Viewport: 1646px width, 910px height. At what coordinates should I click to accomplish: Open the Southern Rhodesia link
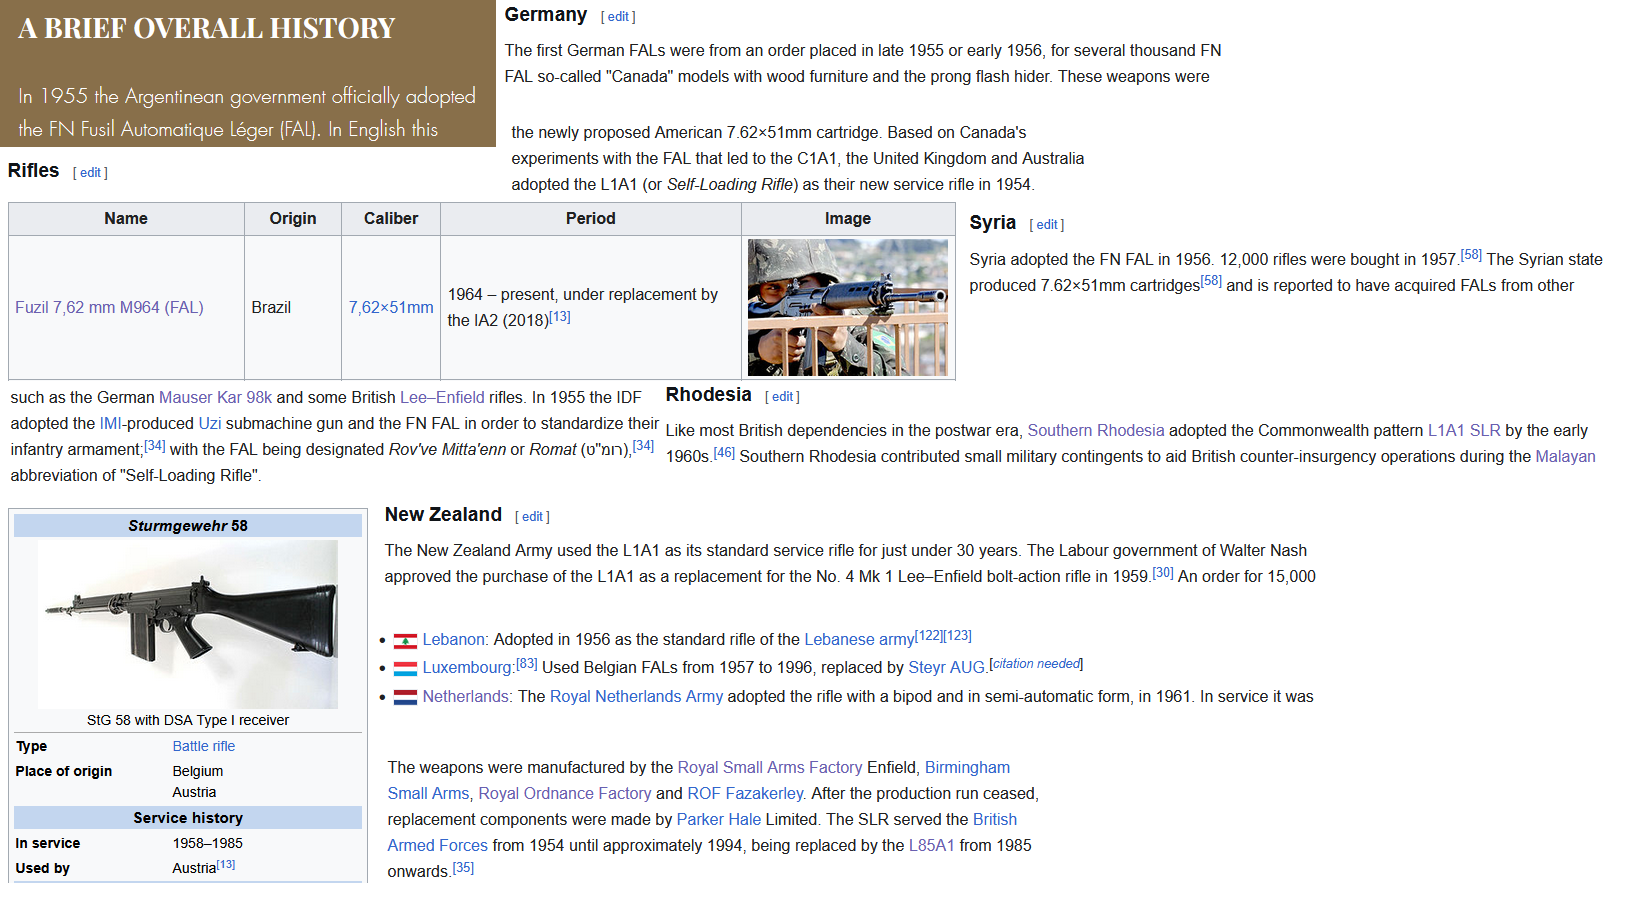(1096, 431)
